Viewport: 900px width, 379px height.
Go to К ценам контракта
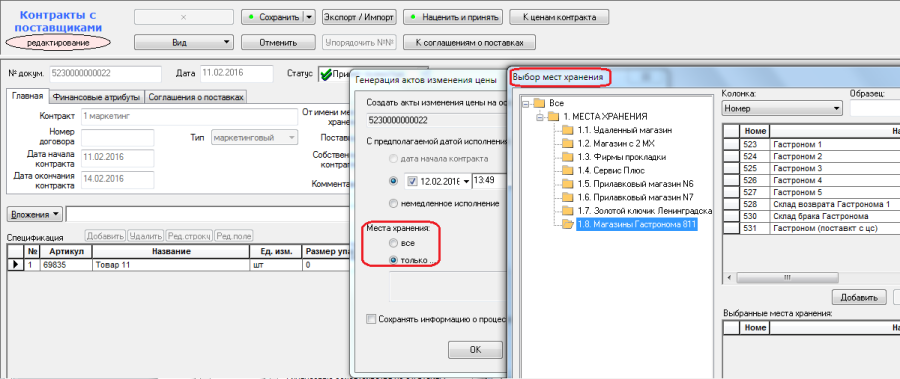pyautogui.click(x=559, y=17)
